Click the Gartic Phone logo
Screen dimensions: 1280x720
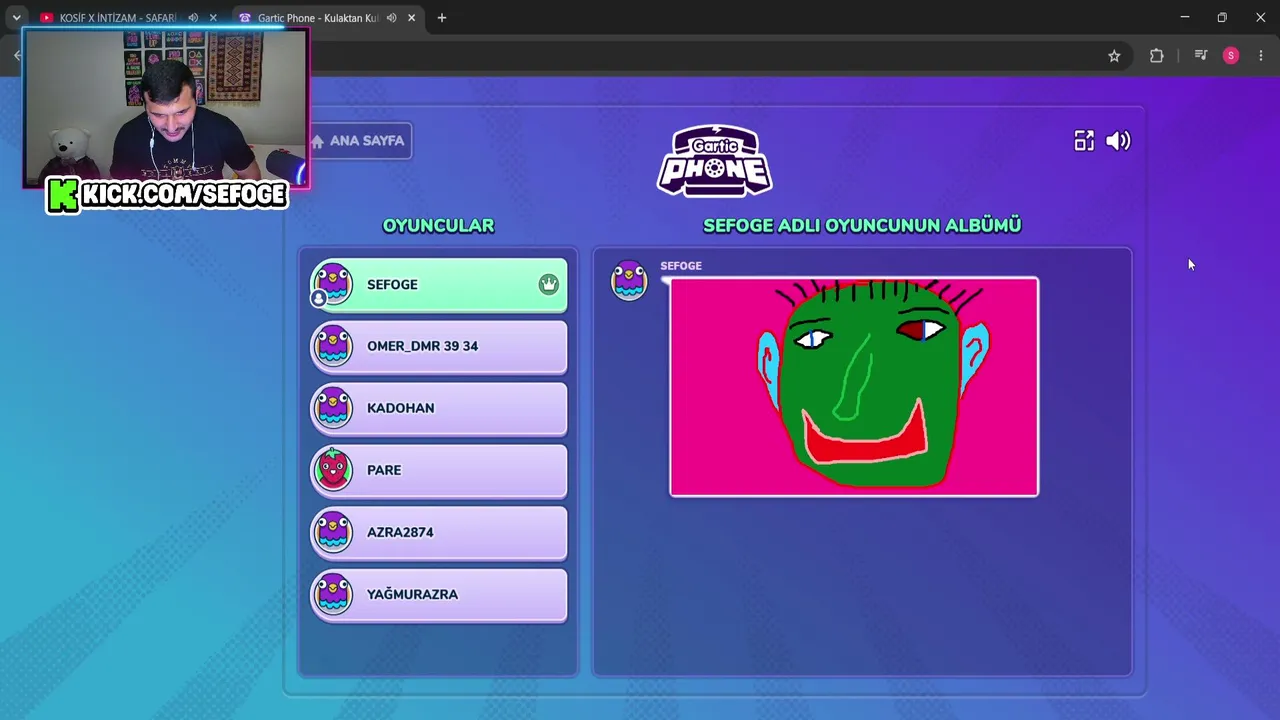pos(714,161)
